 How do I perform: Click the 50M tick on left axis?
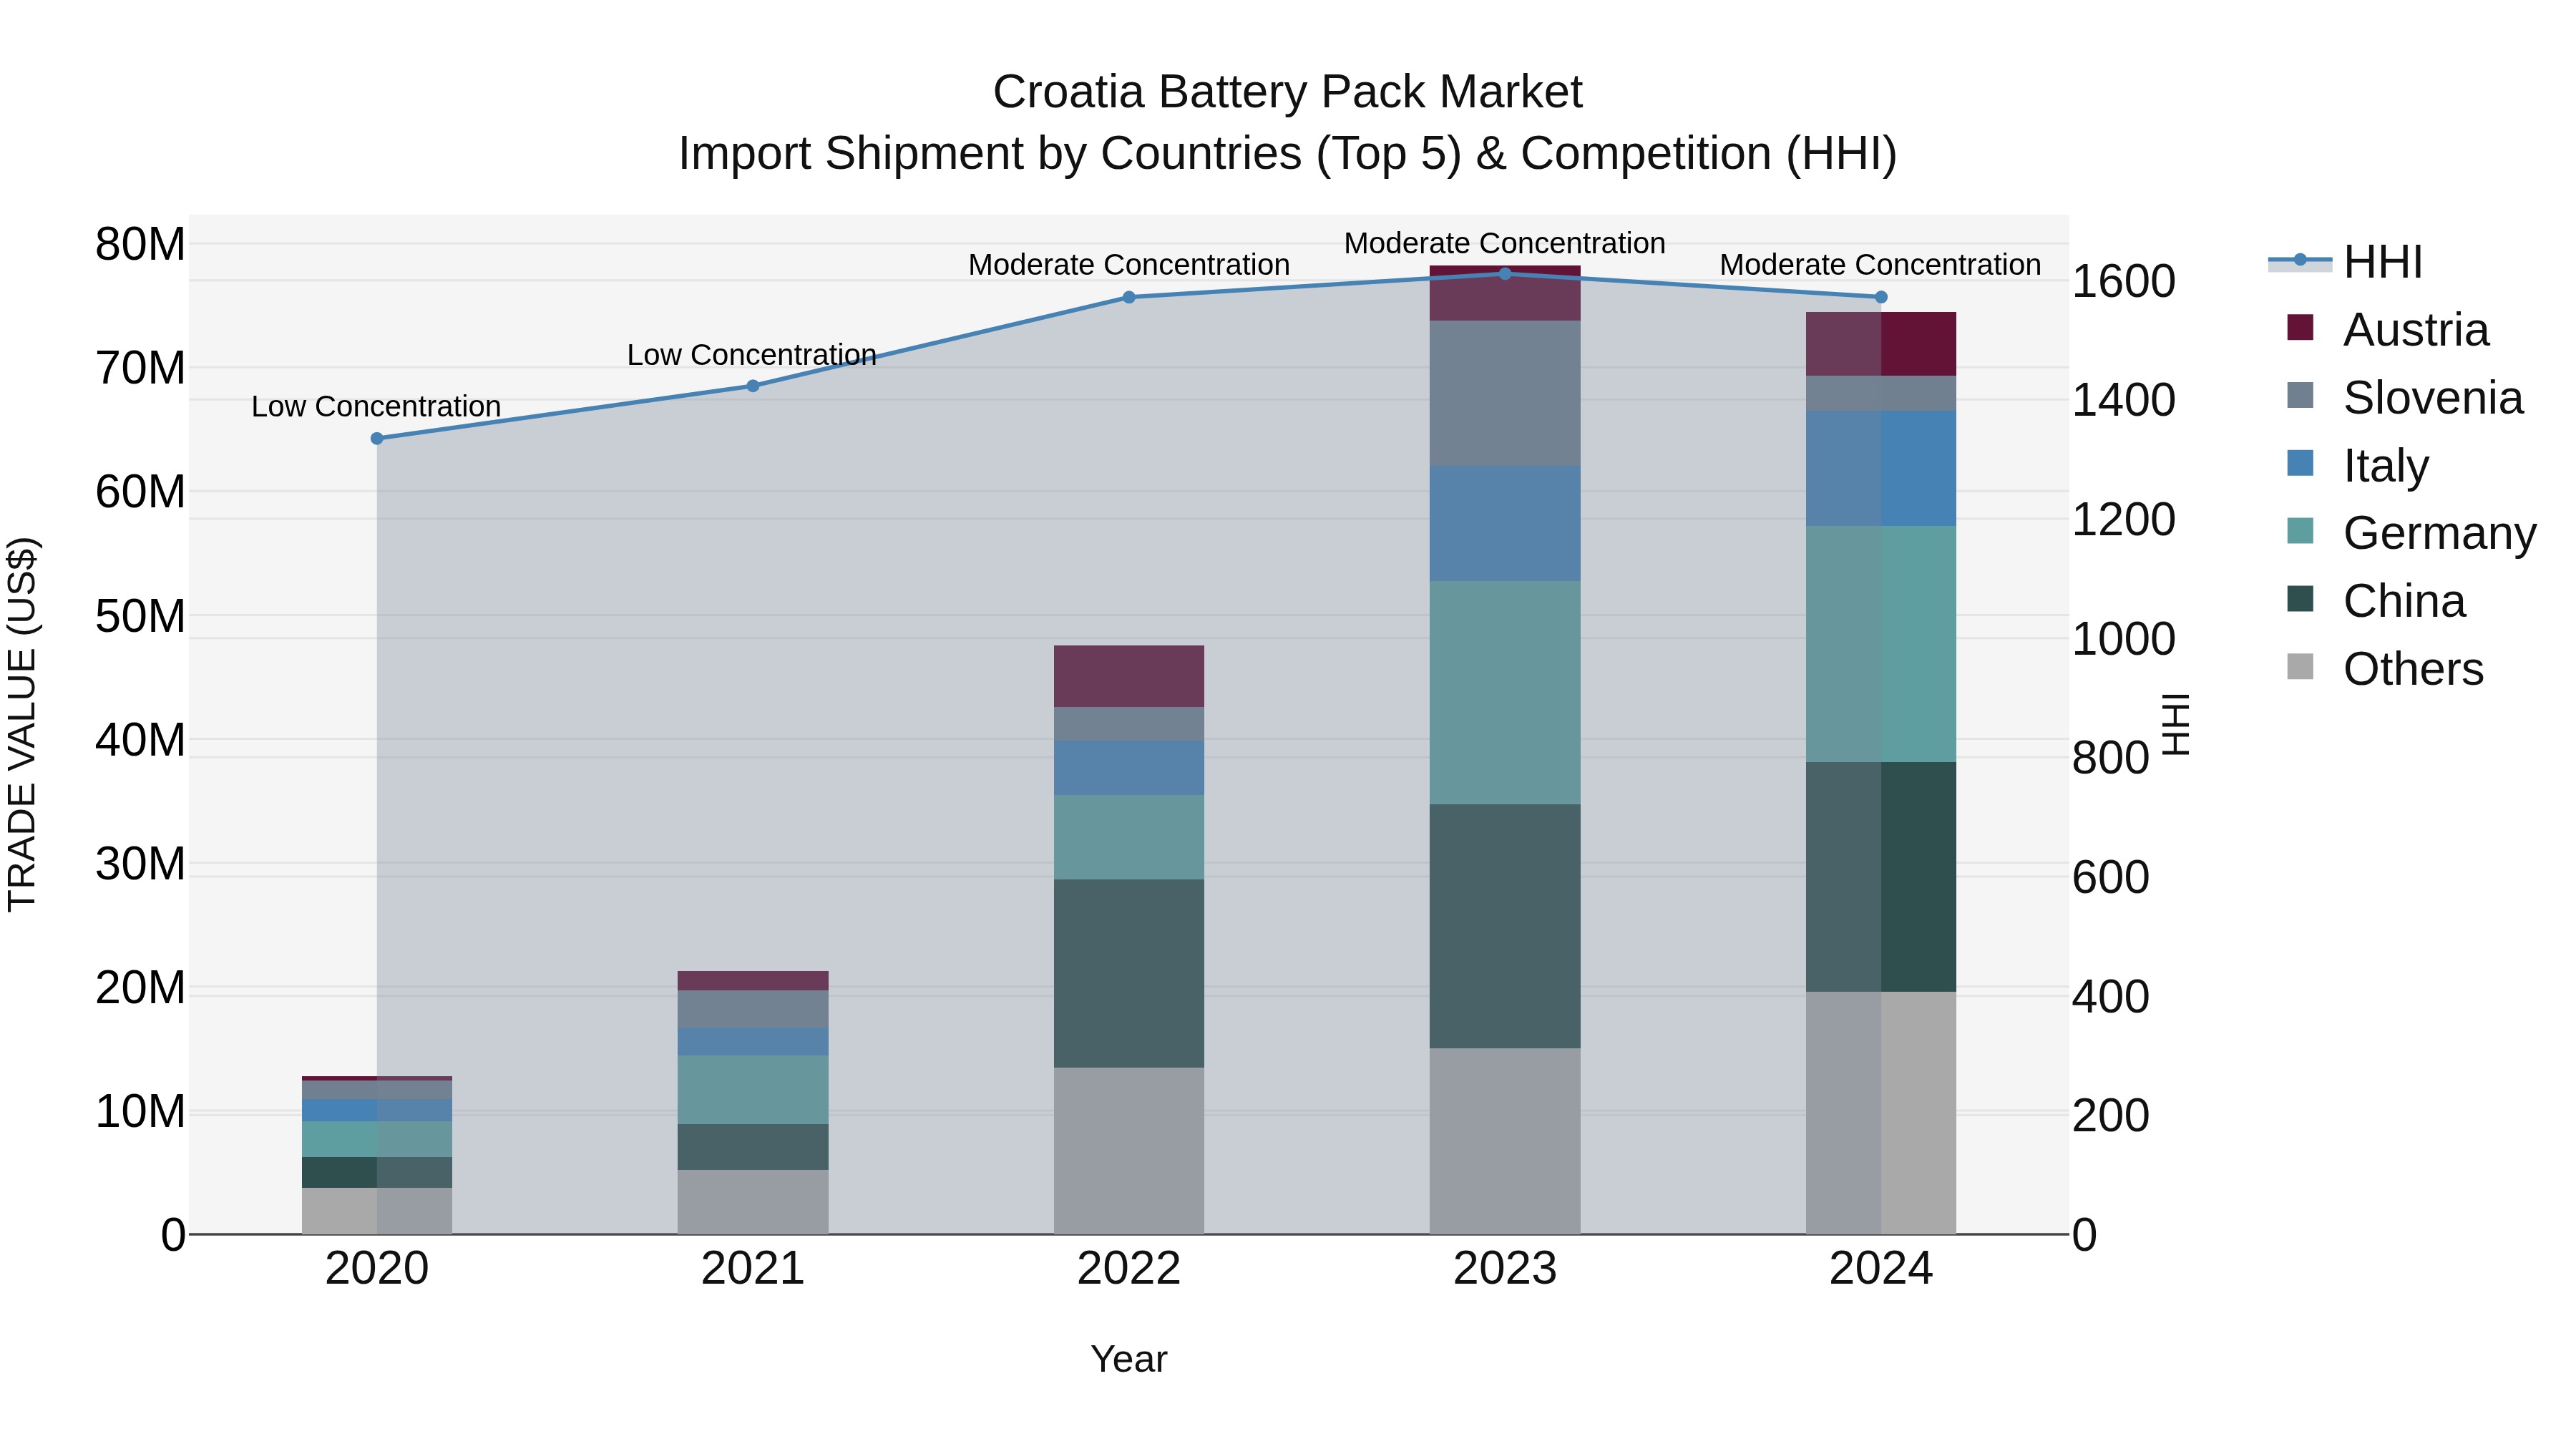(140, 616)
